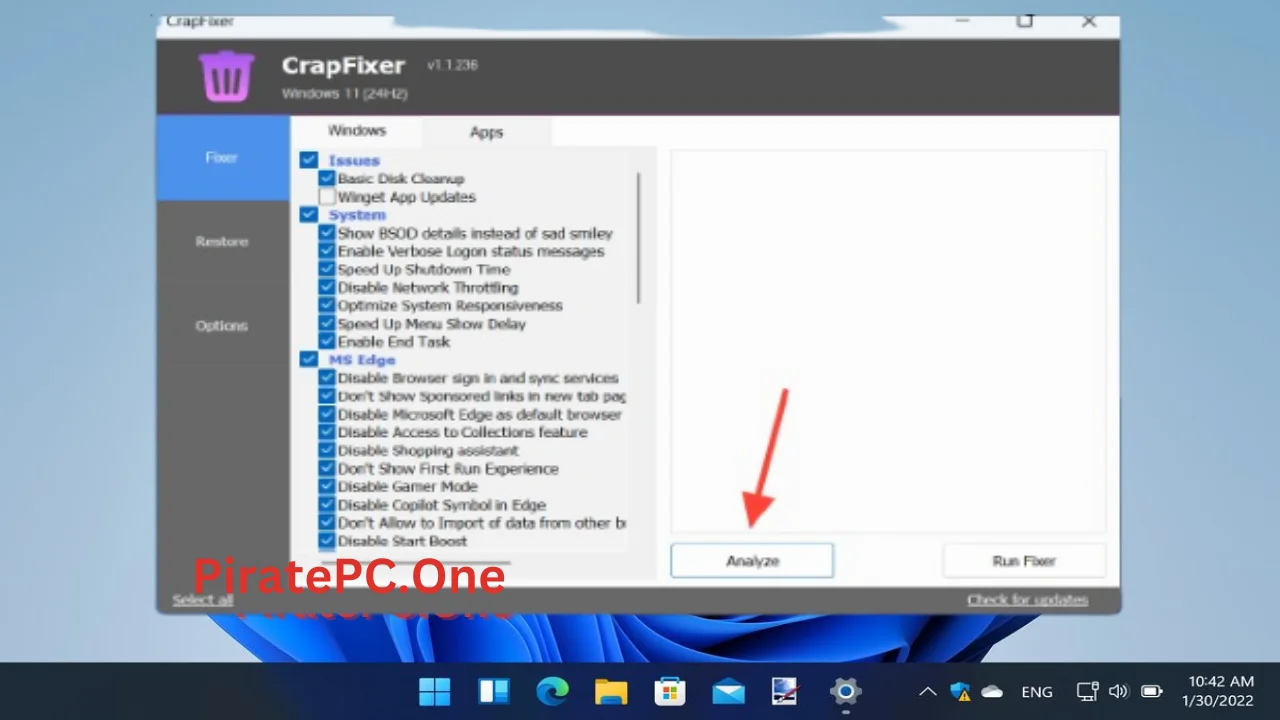Switch the ENG input language
1280x720 pixels.
1037,691
